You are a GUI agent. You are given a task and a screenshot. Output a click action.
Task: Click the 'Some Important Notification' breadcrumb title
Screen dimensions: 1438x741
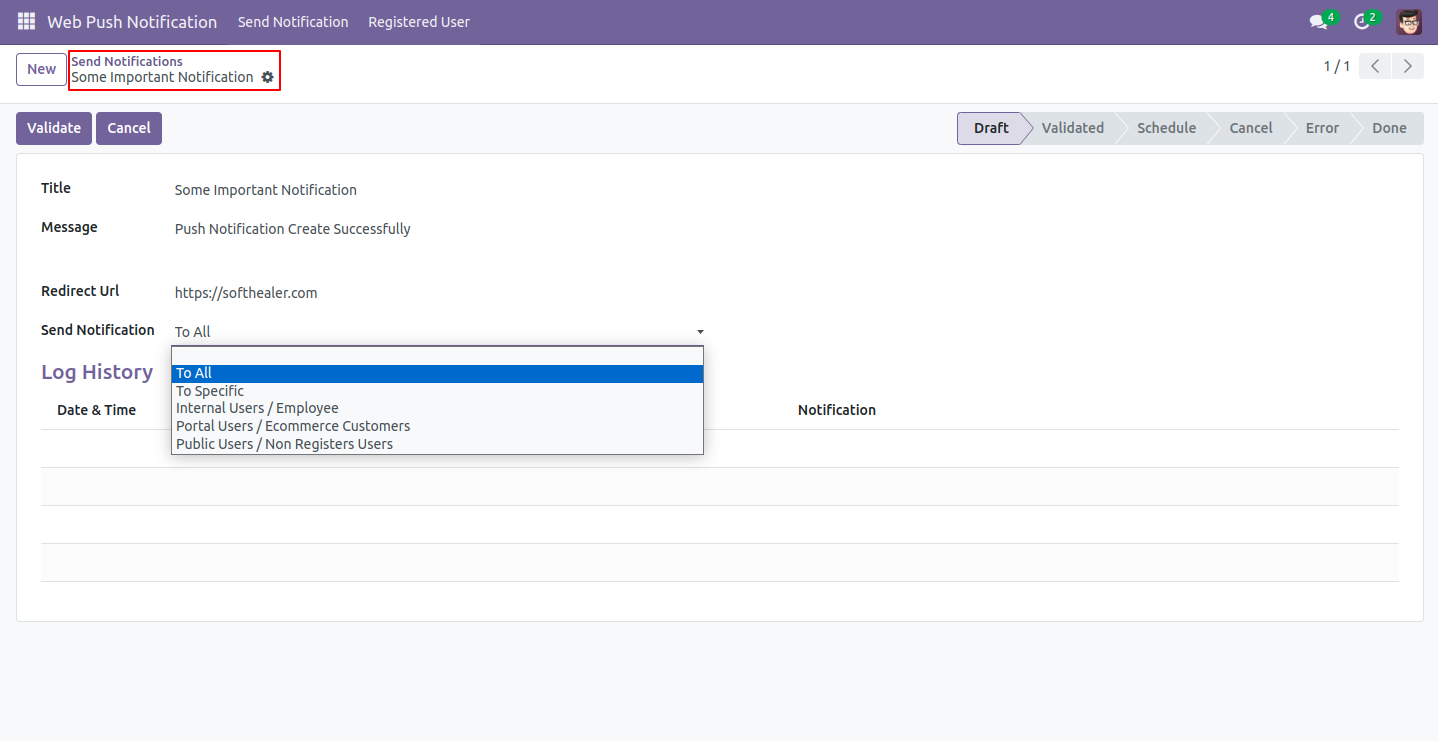point(162,77)
